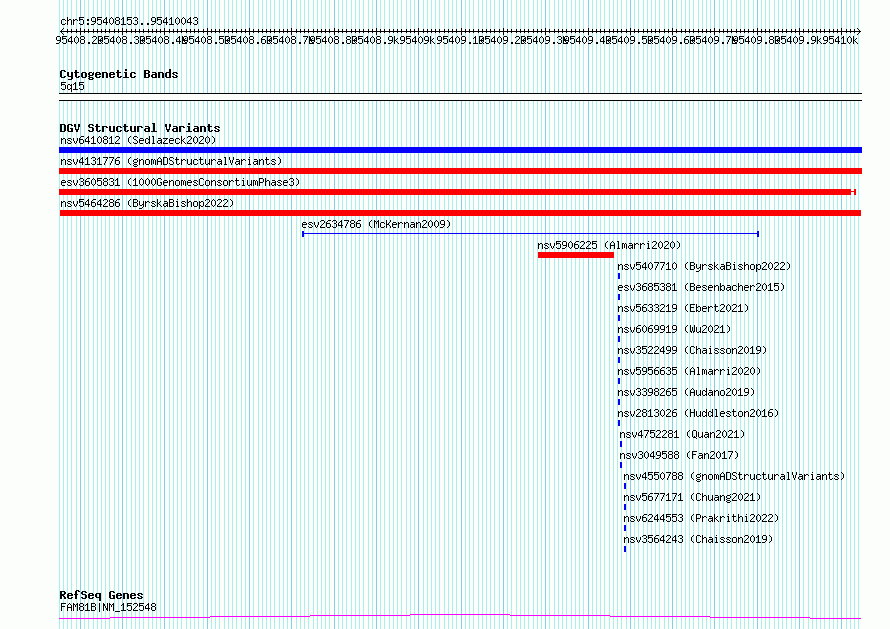Open nsv4131776 (gnomADStructuralVariants) top label
Screen dimensions: 890x629
171,161
